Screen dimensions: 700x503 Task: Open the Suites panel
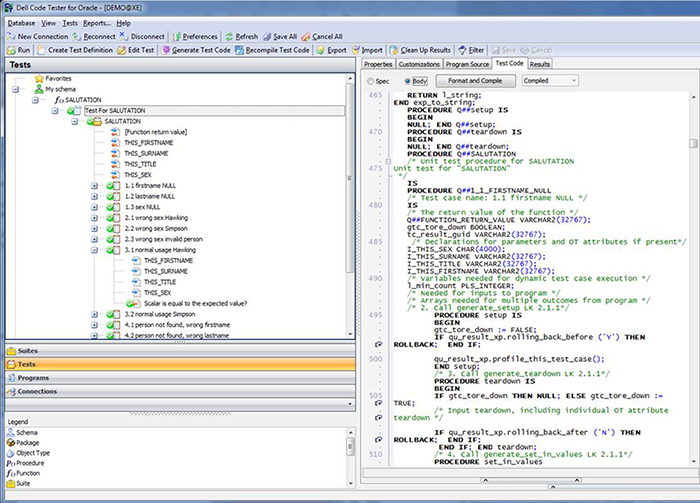[180, 351]
